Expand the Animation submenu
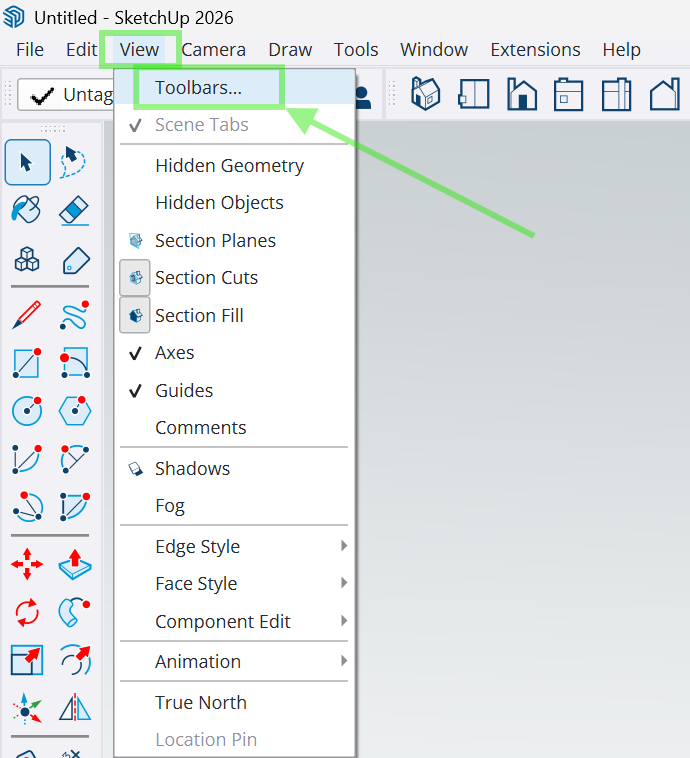This screenshot has width=690, height=758. (235, 662)
